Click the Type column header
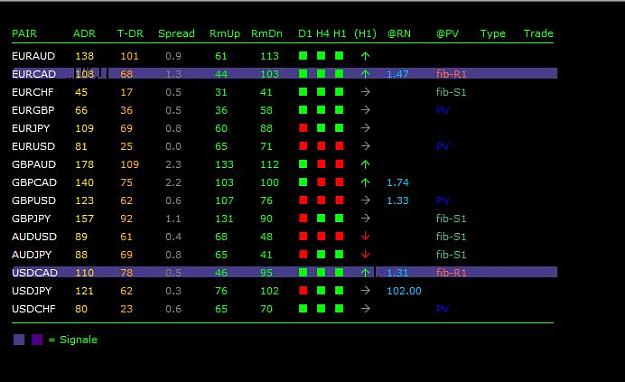The image size is (625, 382). [493, 34]
